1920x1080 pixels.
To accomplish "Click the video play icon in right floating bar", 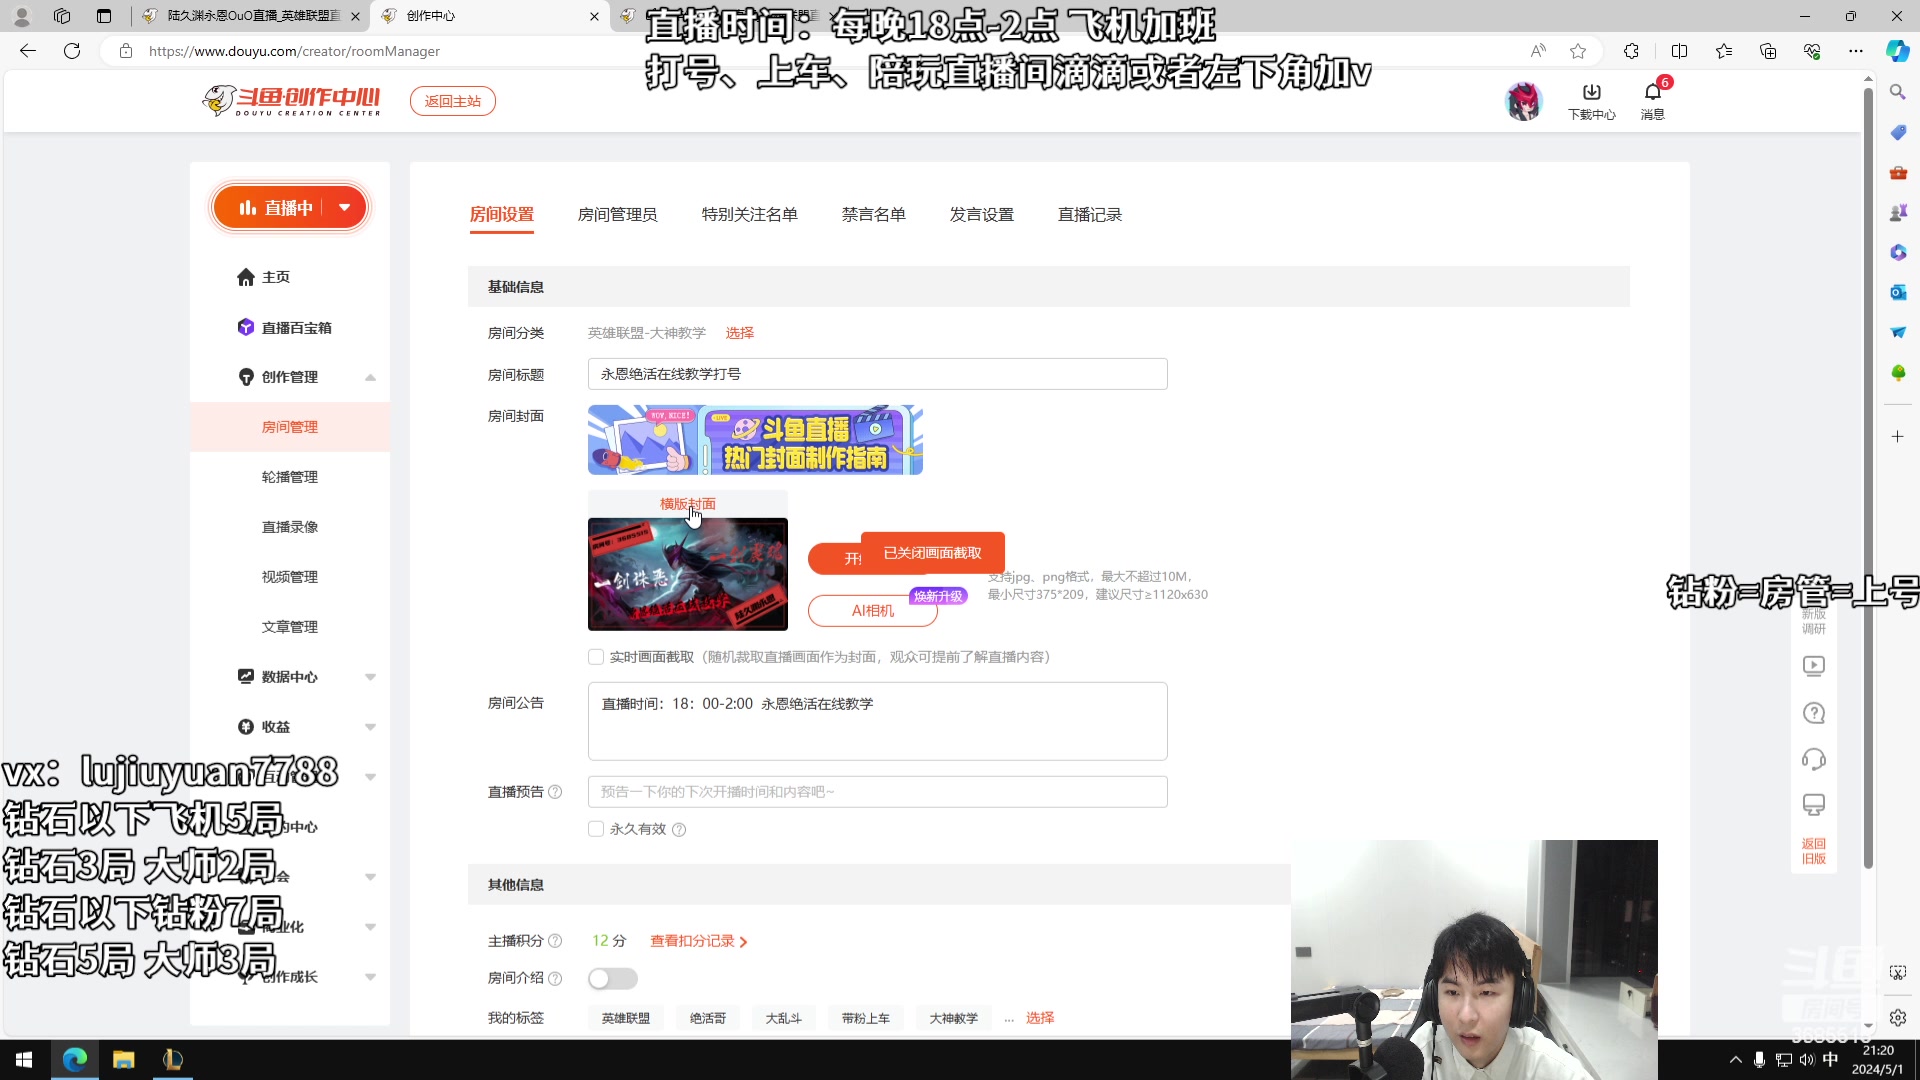I will click(x=1813, y=666).
